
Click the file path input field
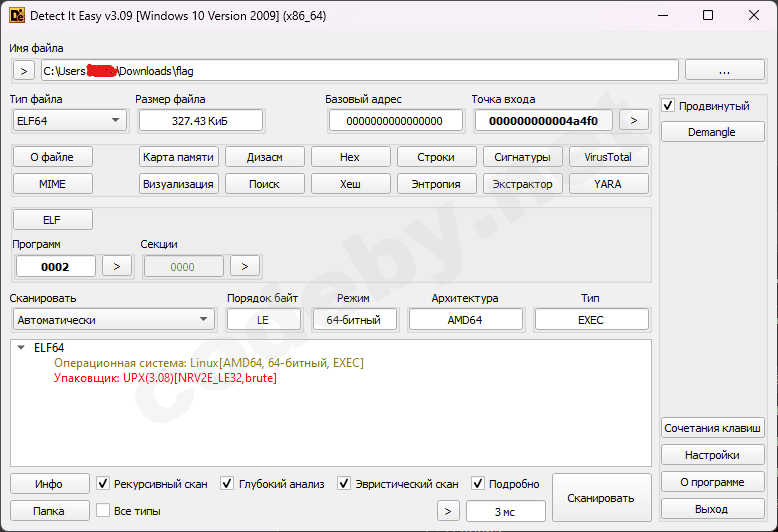[x=360, y=70]
